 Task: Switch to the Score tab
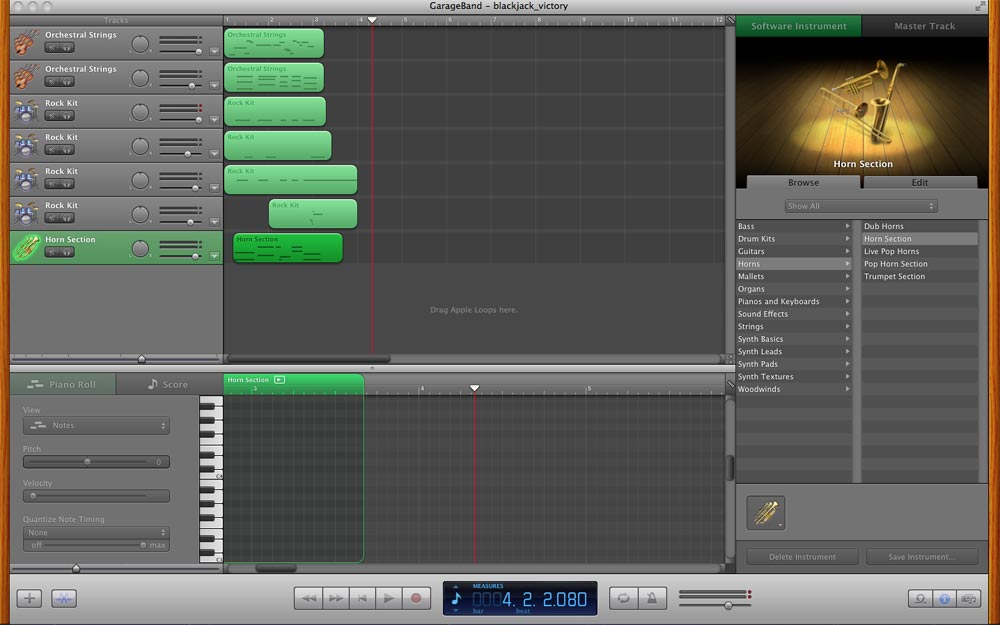tap(169, 385)
